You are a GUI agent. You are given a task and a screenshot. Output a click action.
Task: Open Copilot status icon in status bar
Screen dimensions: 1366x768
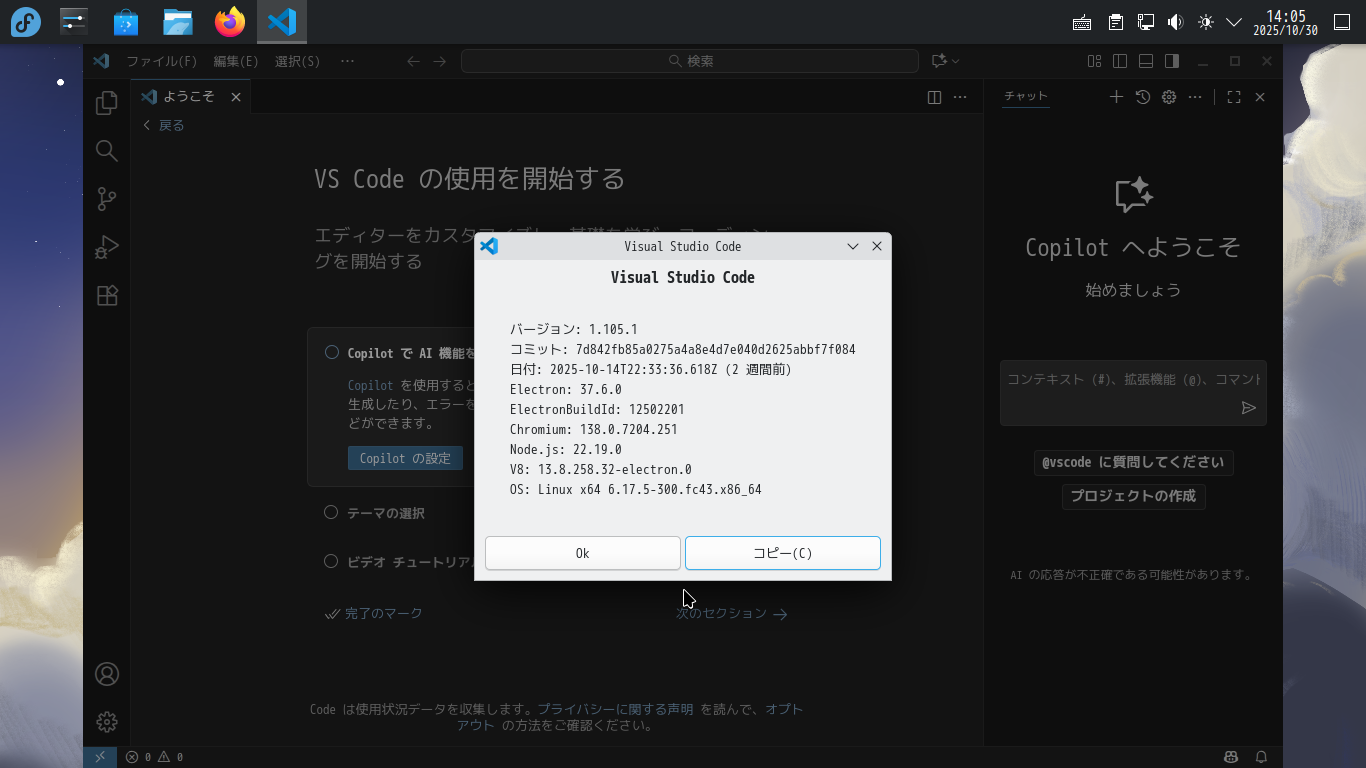pos(1231,757)
